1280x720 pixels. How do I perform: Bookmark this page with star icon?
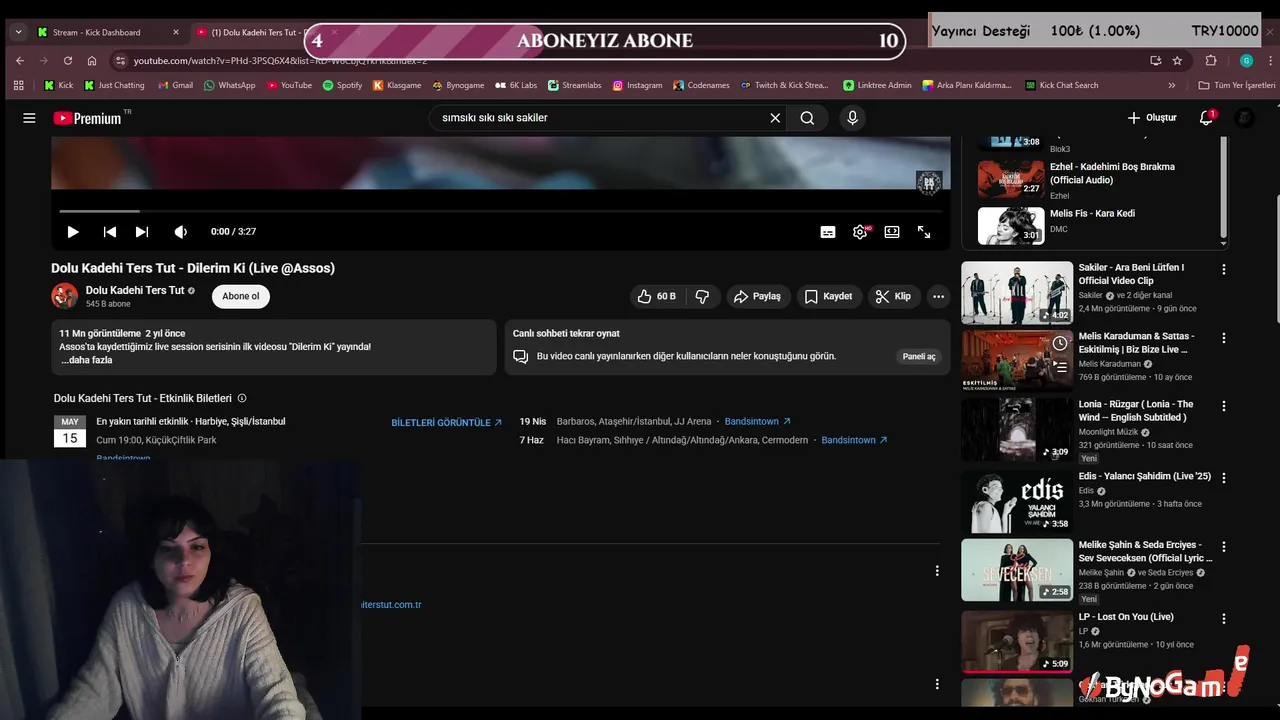(1178, 61)
